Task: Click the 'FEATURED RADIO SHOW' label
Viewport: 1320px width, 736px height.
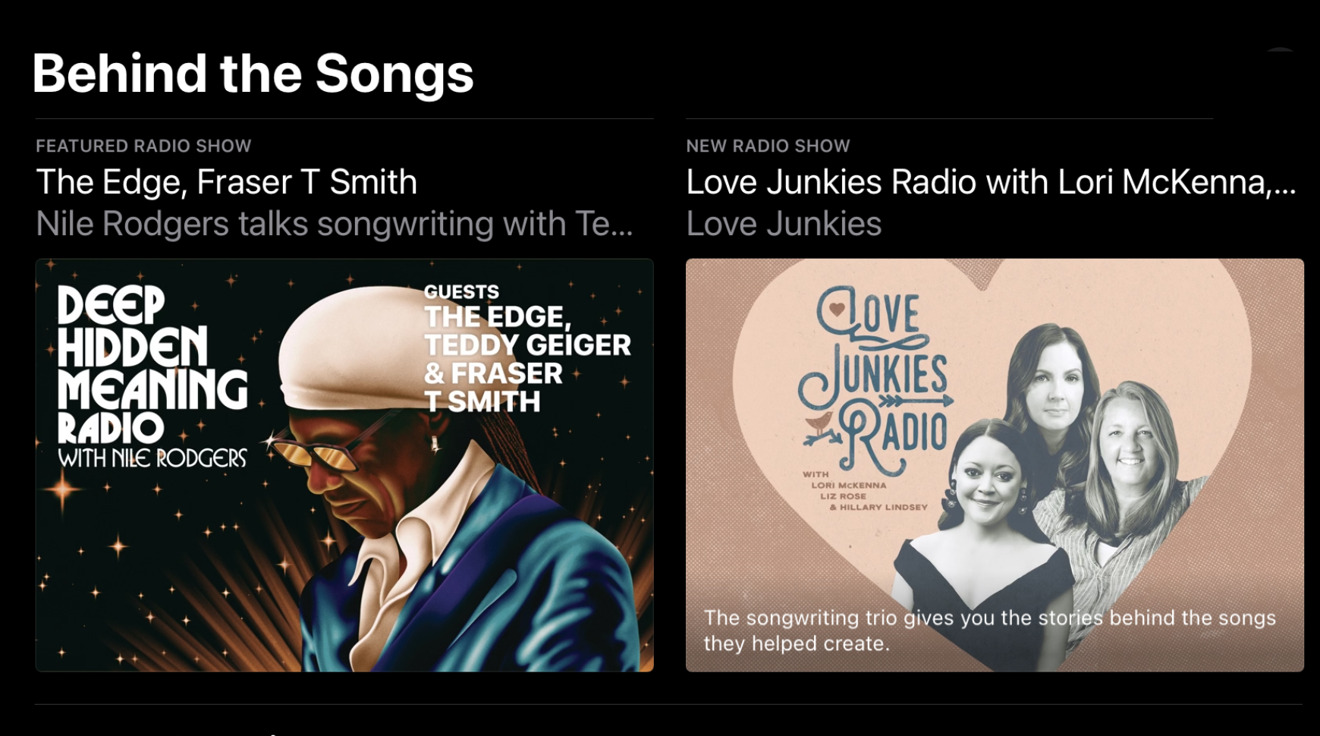Action: pos(144,146)
